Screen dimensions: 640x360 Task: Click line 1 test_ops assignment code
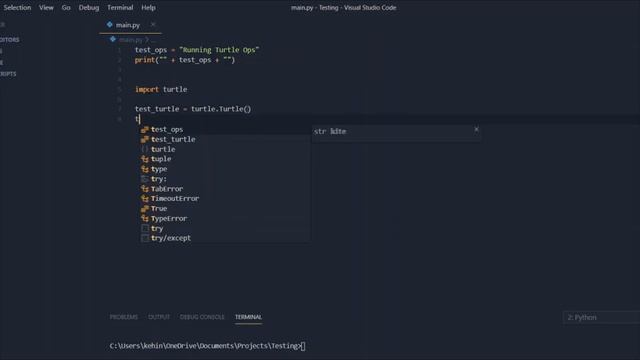click(x=197, y=50)
